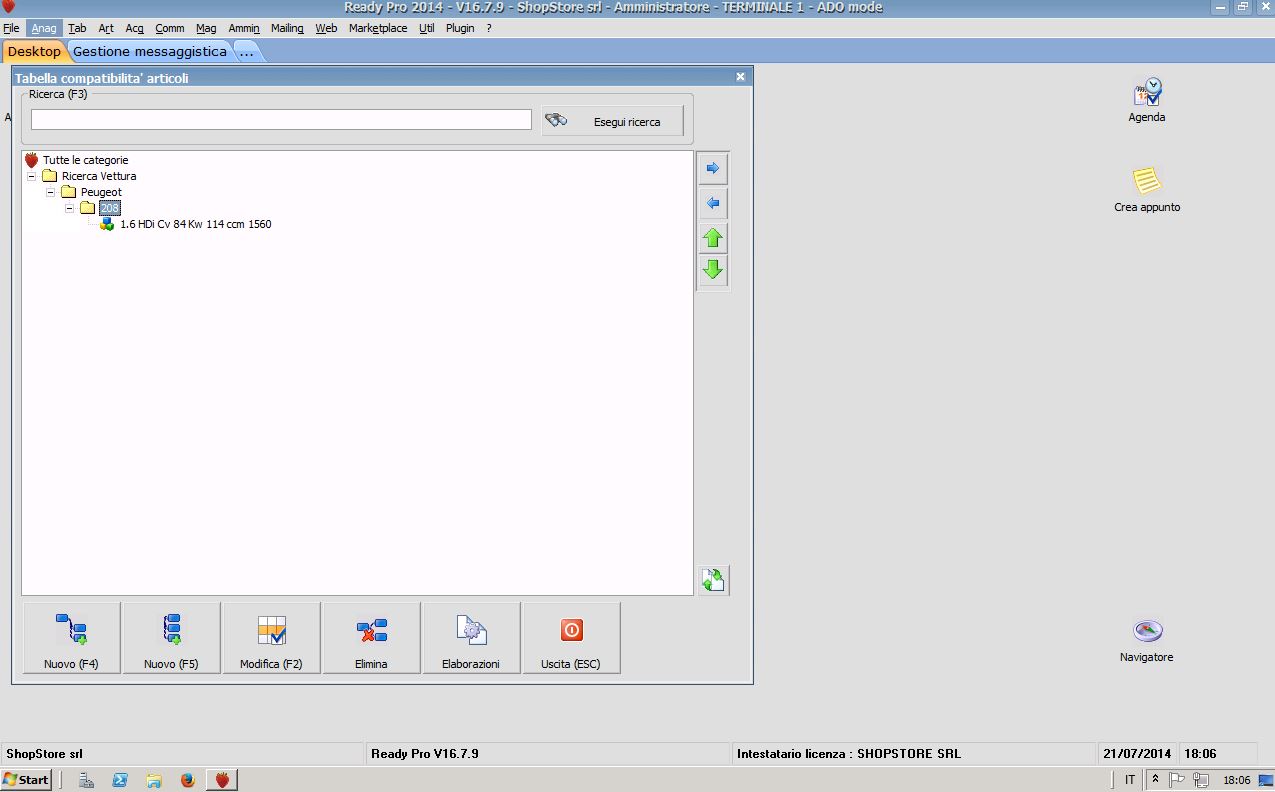Click status bar date 21/07/2014

(x=1137, y=754)
